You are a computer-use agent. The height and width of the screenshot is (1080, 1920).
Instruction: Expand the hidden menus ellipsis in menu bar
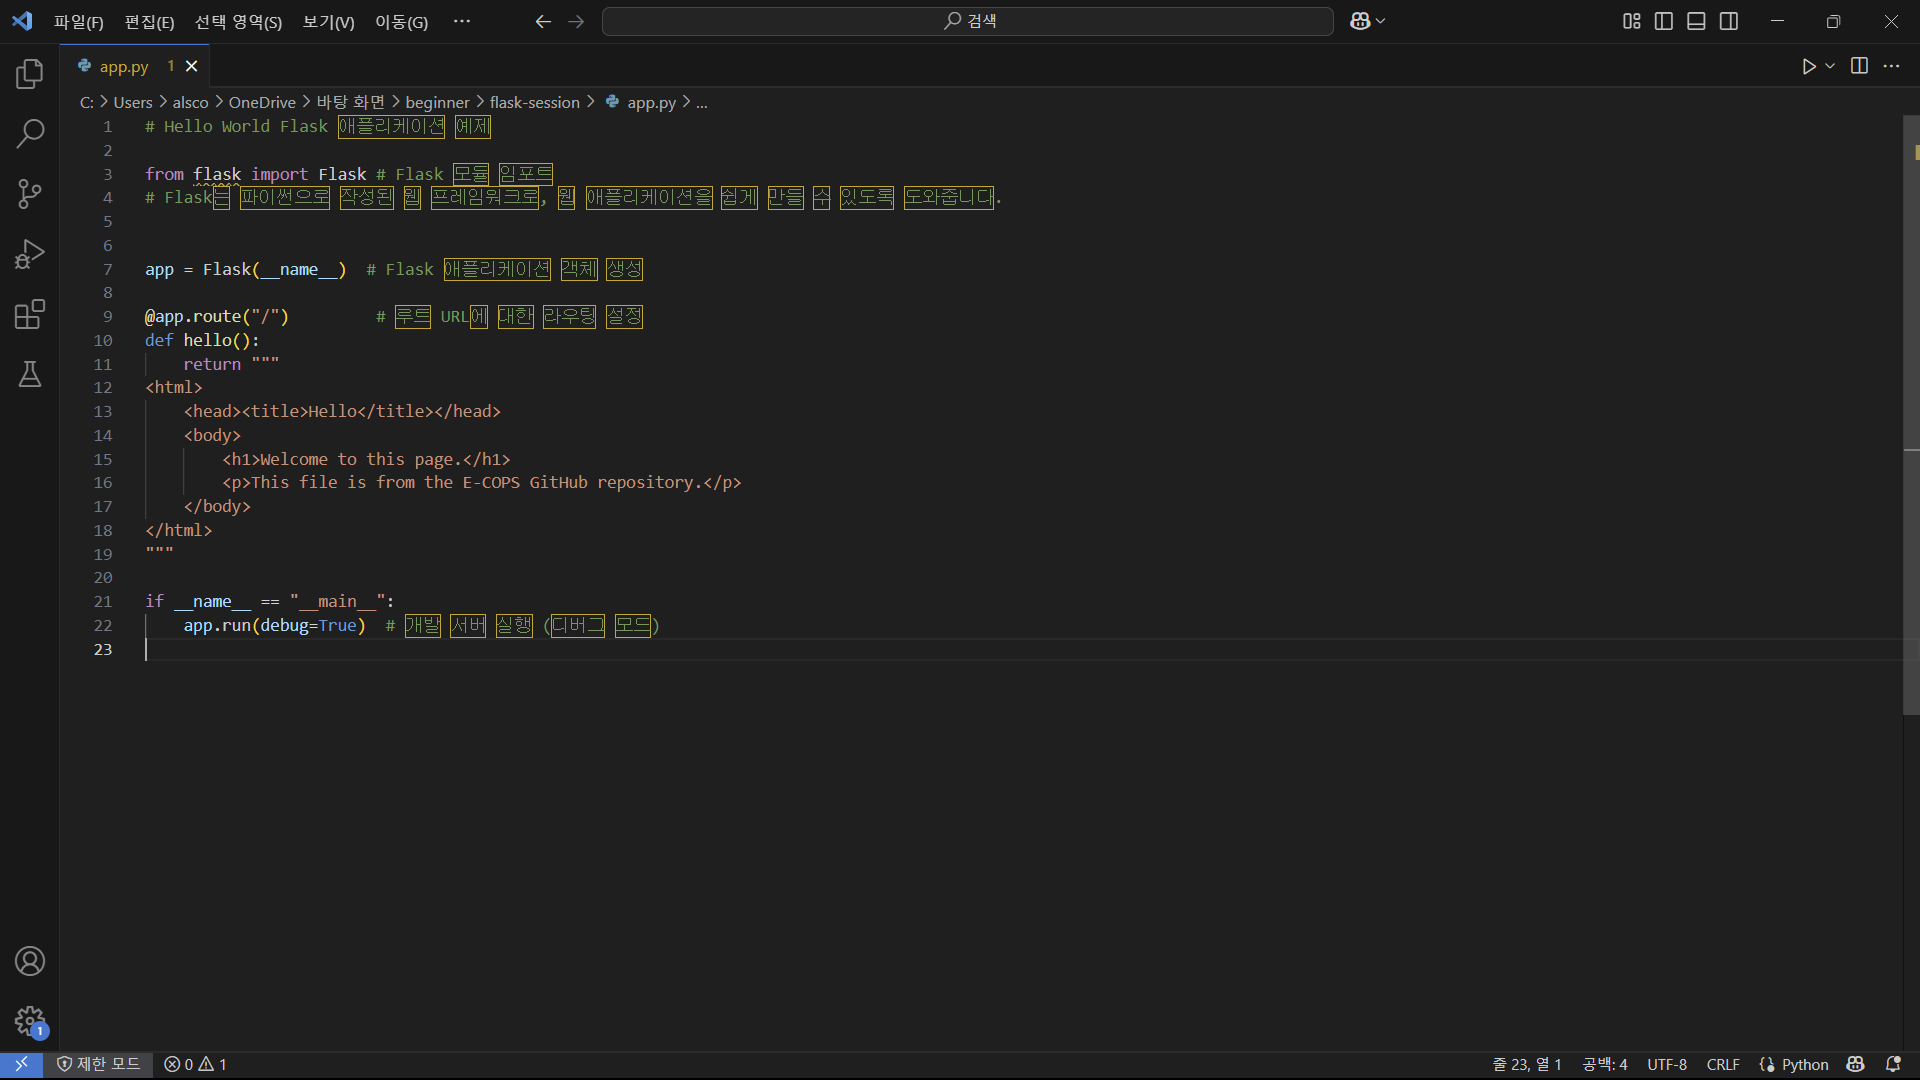461,21
